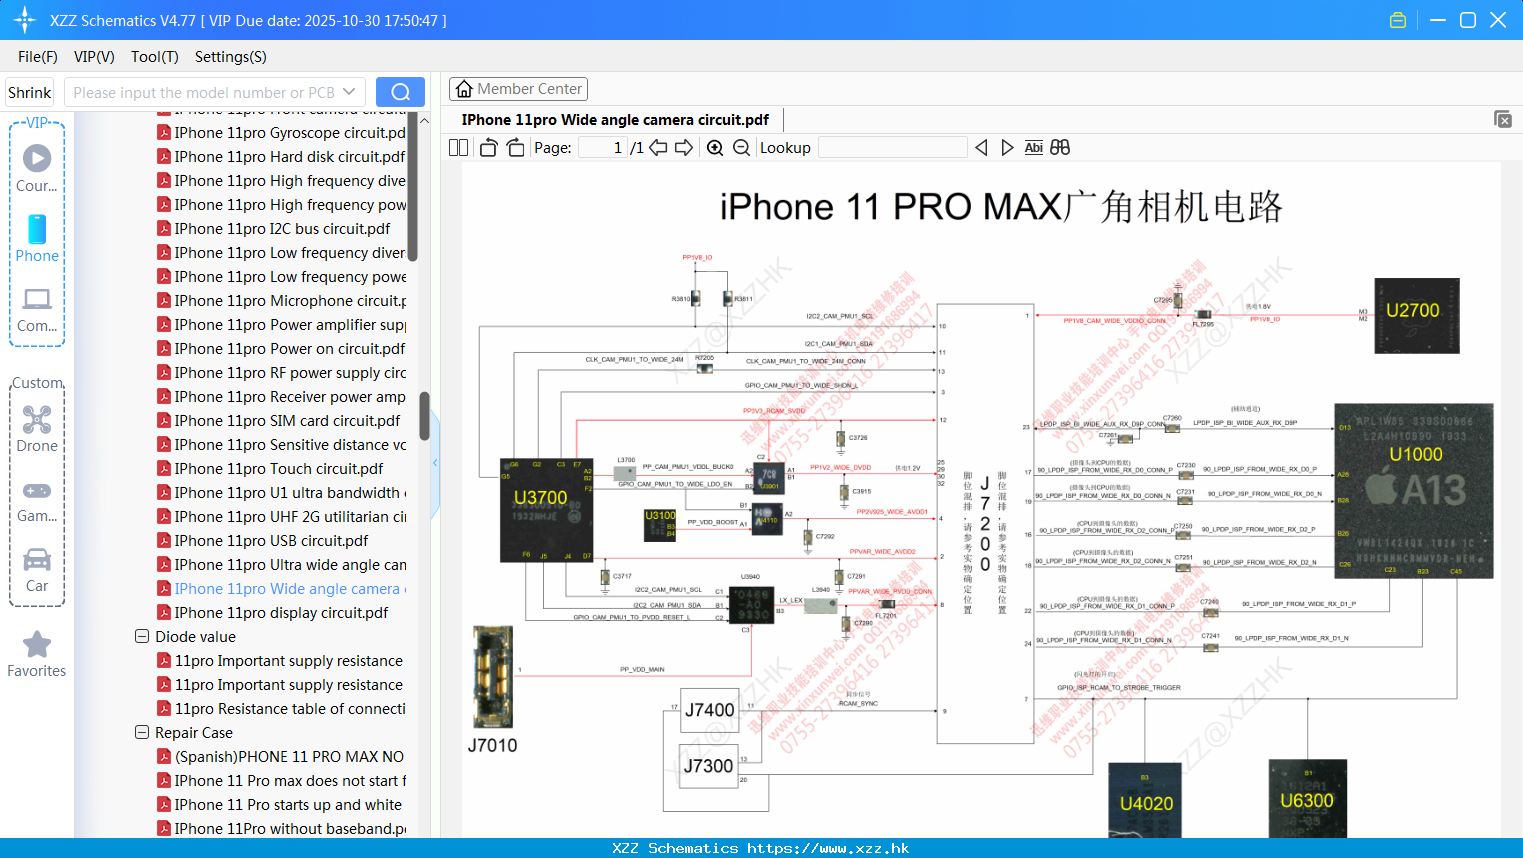Image resolution: width=1523 pixels, height=858 pixels.
Task: Select the Drone category icon
Action: pos(37,429)
